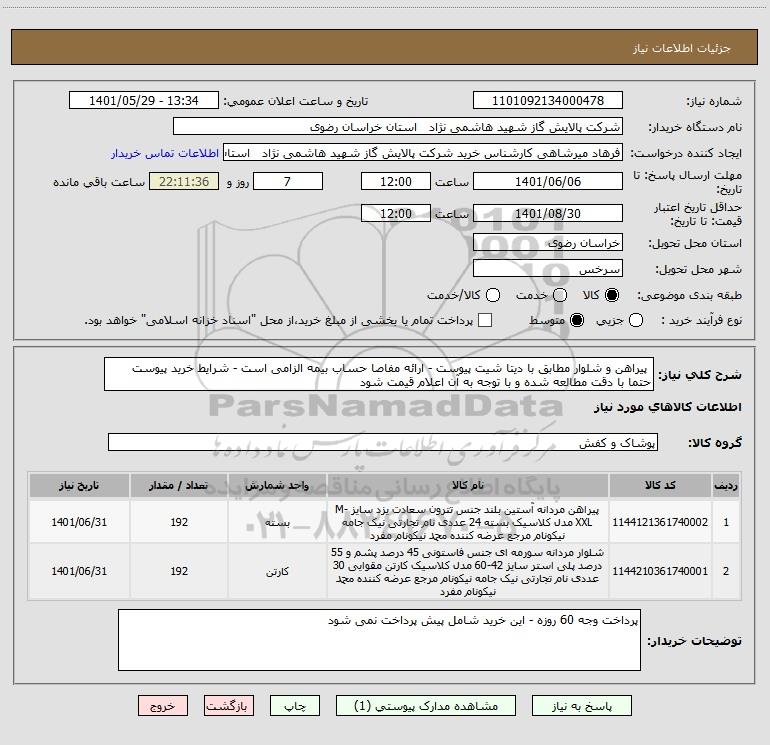
Task: Click the deadline time field 12:00 beside 1401/06/06
Action: (x=396, y=181)
